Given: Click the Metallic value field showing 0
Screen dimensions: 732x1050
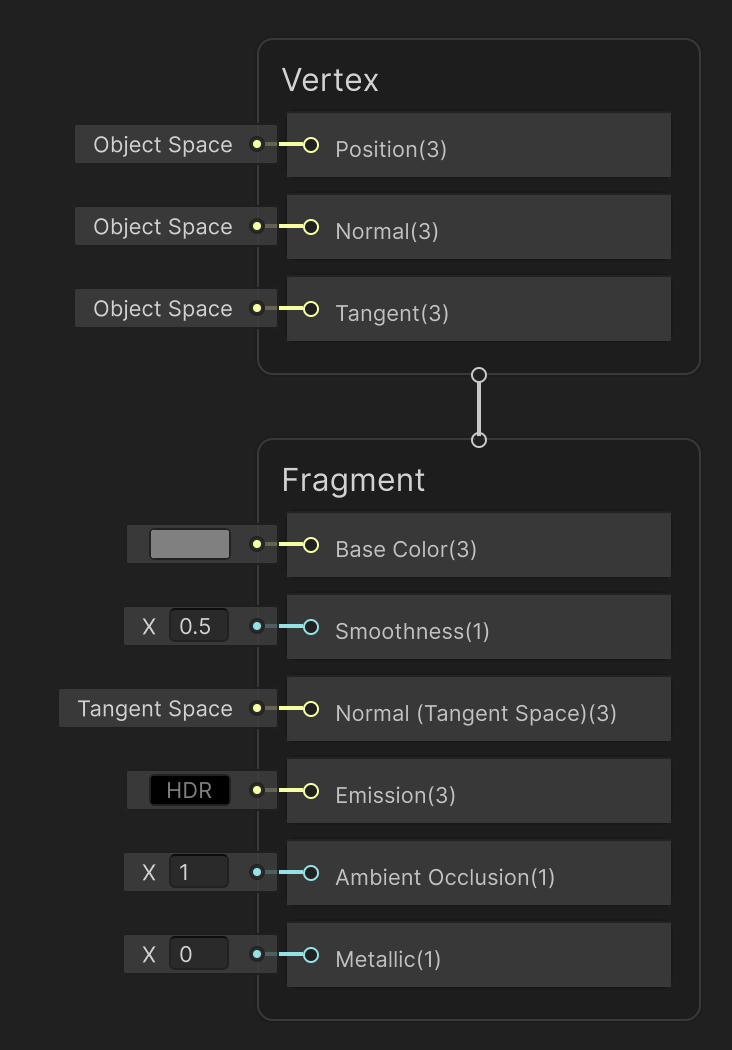Looking at the screenshot, I should point(197,954).
